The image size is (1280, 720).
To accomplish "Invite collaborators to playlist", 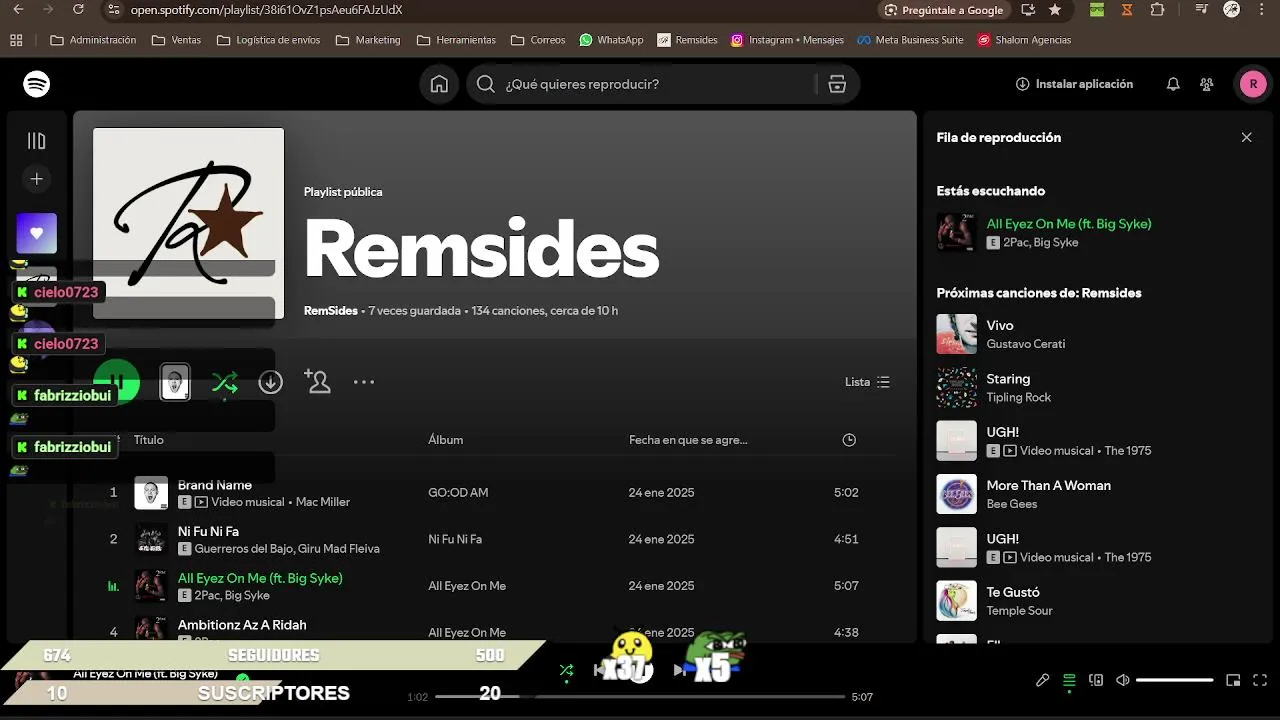I will (317, 381).
